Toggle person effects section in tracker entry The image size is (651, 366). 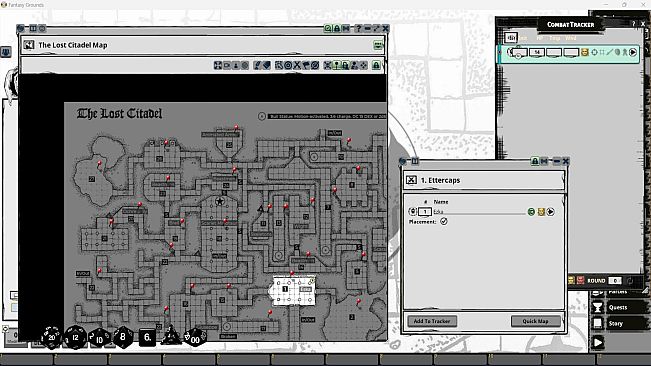click(x=624, y=52)
